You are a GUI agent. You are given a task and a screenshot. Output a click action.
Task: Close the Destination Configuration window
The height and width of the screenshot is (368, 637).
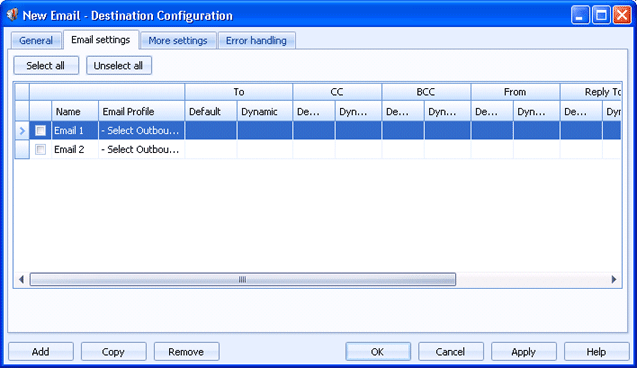(622, 15)
